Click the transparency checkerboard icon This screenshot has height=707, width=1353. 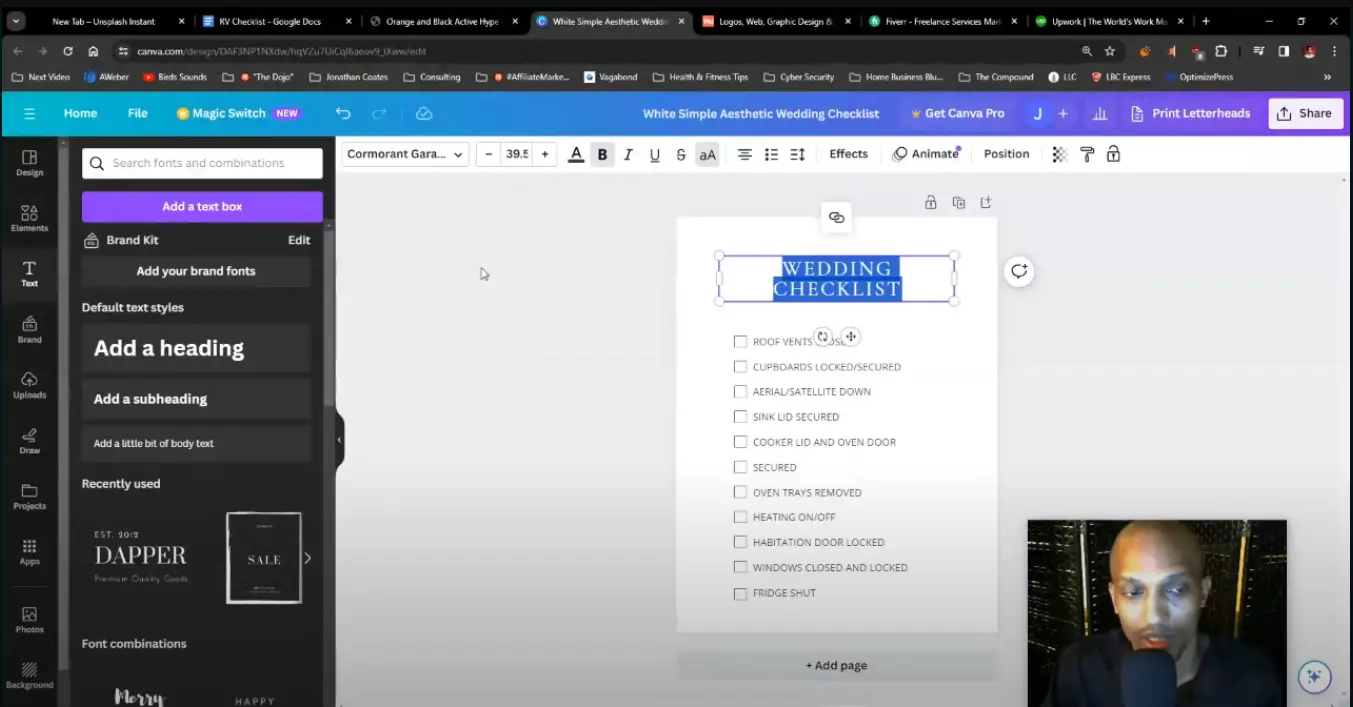coord(1058,154)
